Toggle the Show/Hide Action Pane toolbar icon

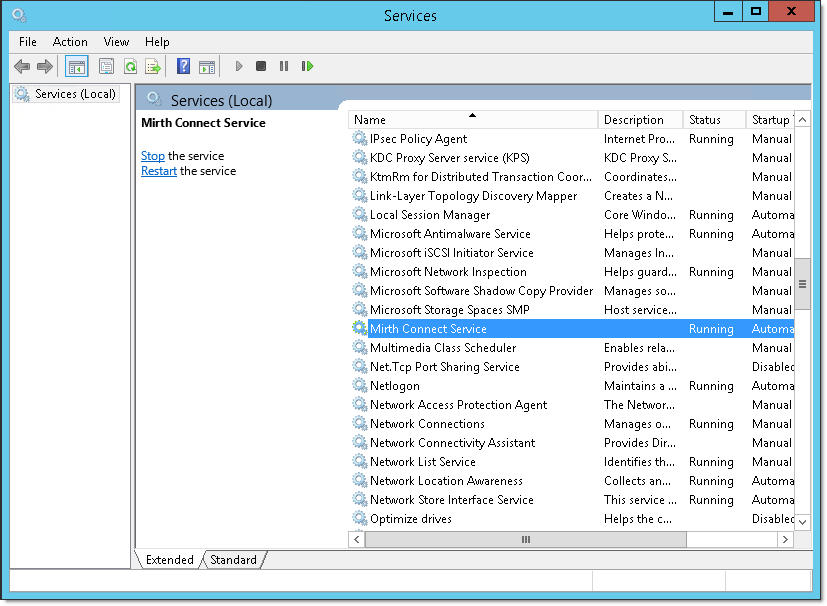tap(207, 66)
